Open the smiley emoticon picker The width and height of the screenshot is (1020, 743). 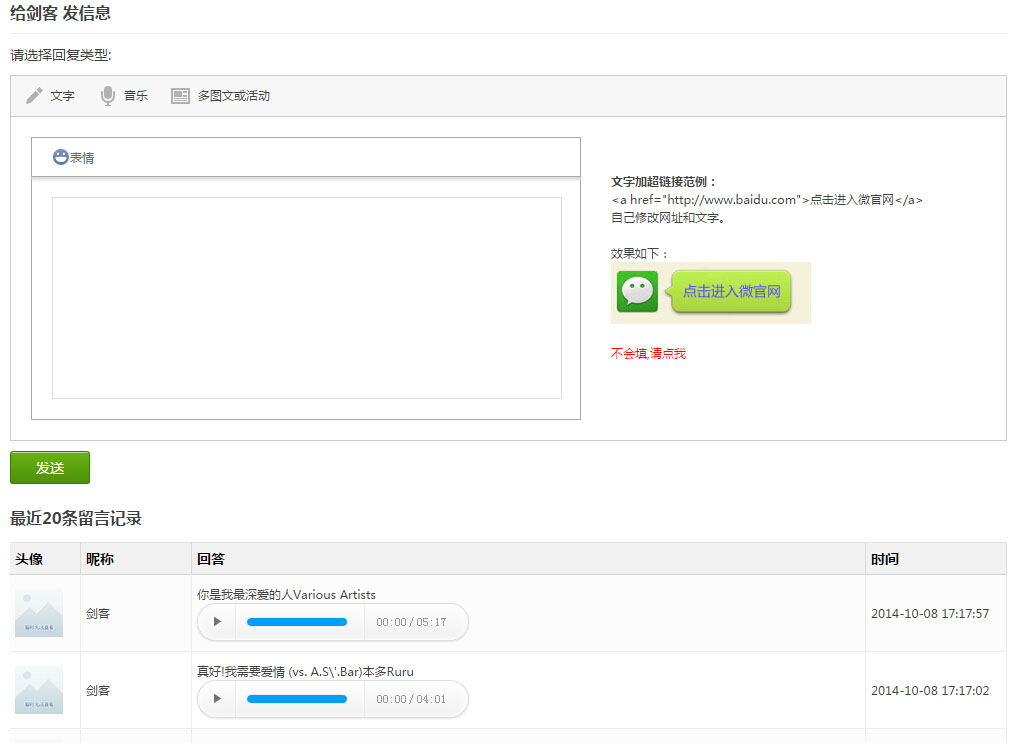pyautogui.click(x=60, y=157)
